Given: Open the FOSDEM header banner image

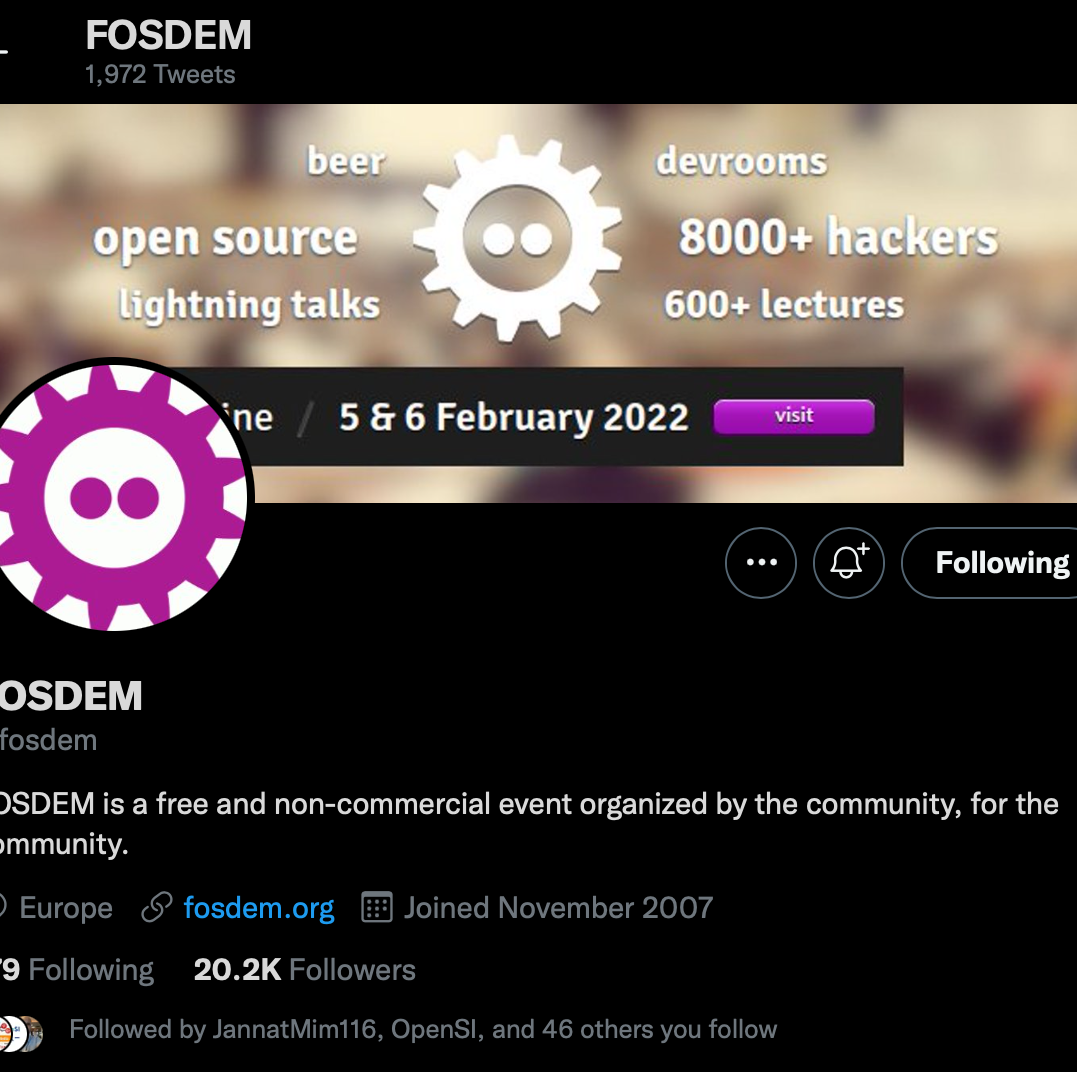Looking at the screenshot, I should (x=538, y=303).
